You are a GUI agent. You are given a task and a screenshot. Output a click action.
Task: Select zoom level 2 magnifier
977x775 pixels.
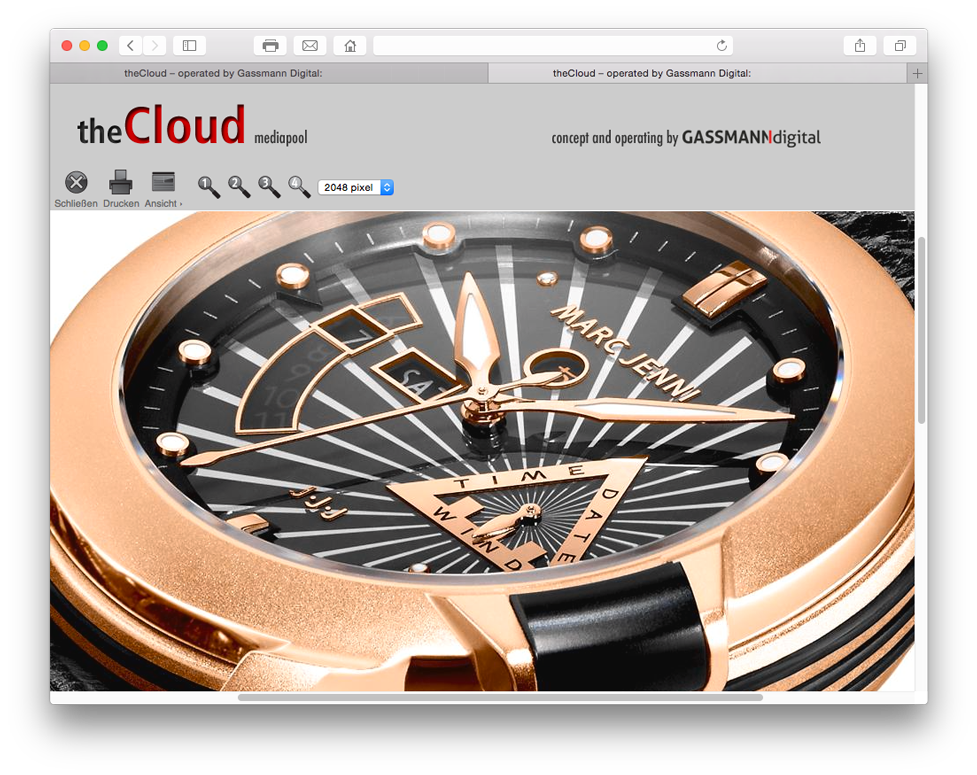[x=239, y=186]
